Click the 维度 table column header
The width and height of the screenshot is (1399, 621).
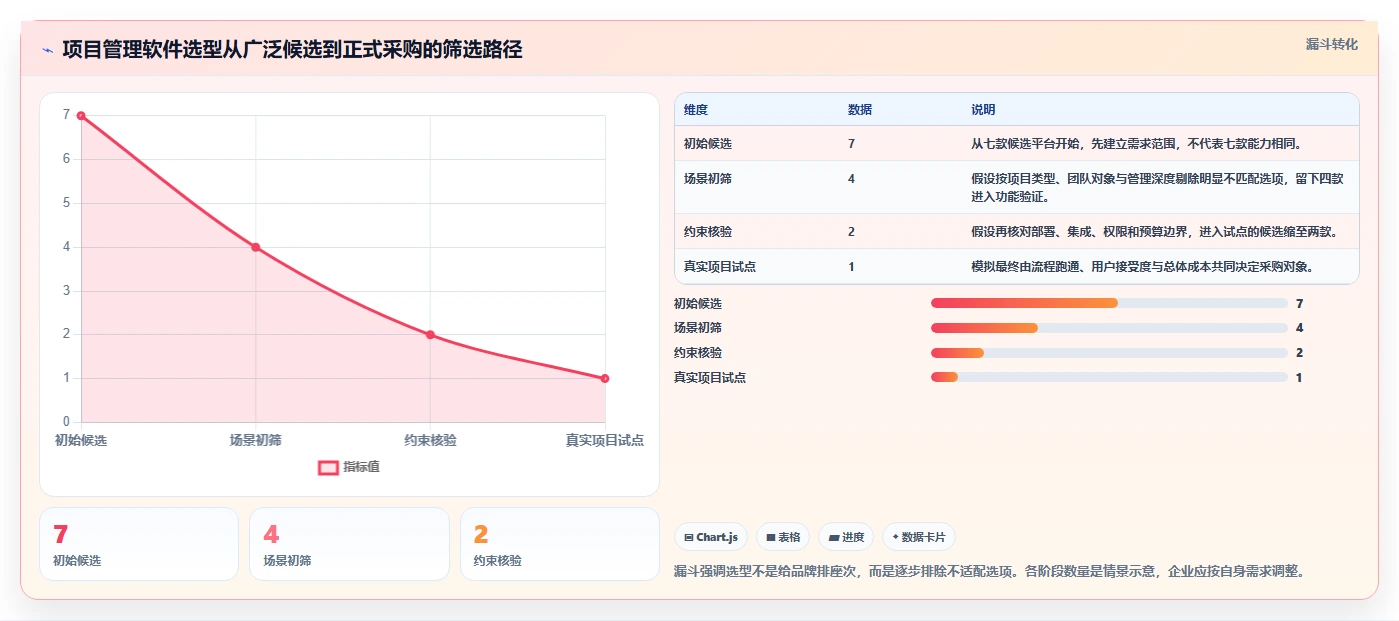pos(696,110)
